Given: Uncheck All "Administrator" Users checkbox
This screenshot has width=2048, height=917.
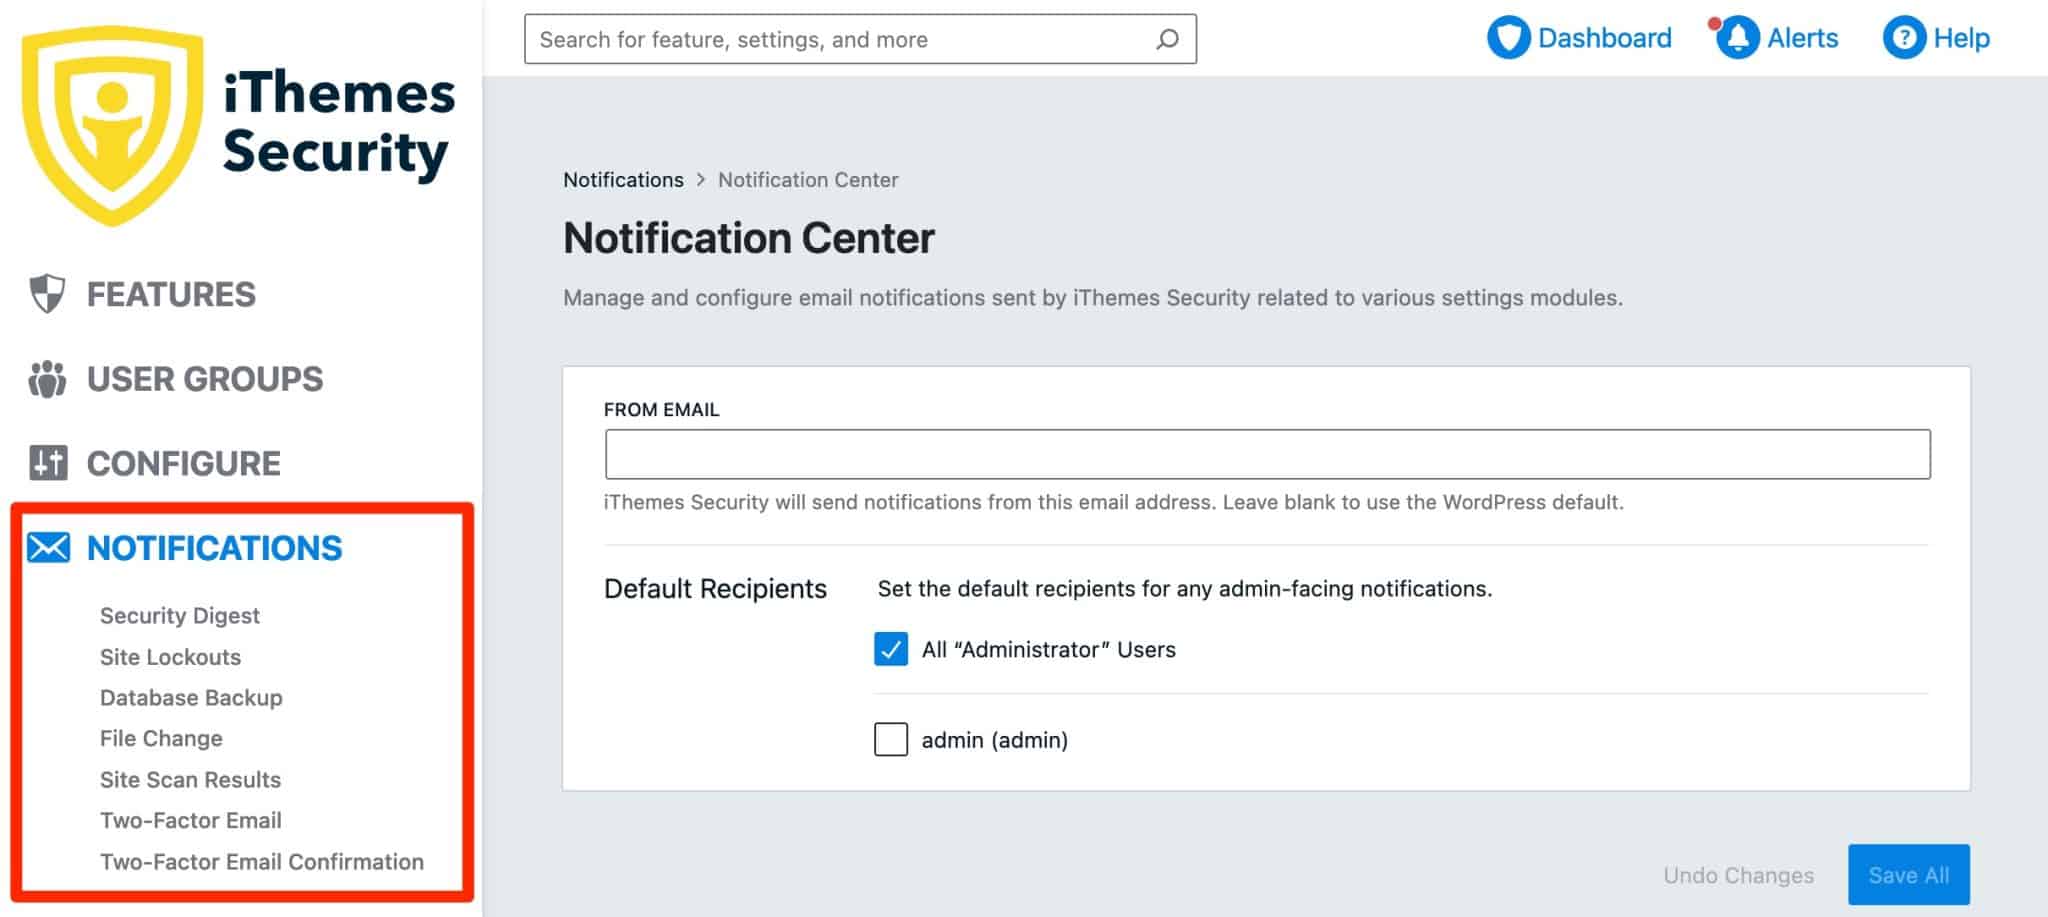Looking at the screenshot, I should click(891, 649).
